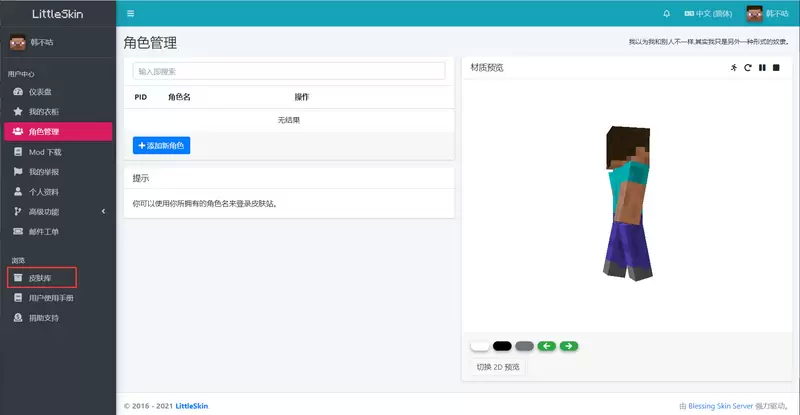
Task: Click book icon beside Mod 下载
Action: click(18, 152)
